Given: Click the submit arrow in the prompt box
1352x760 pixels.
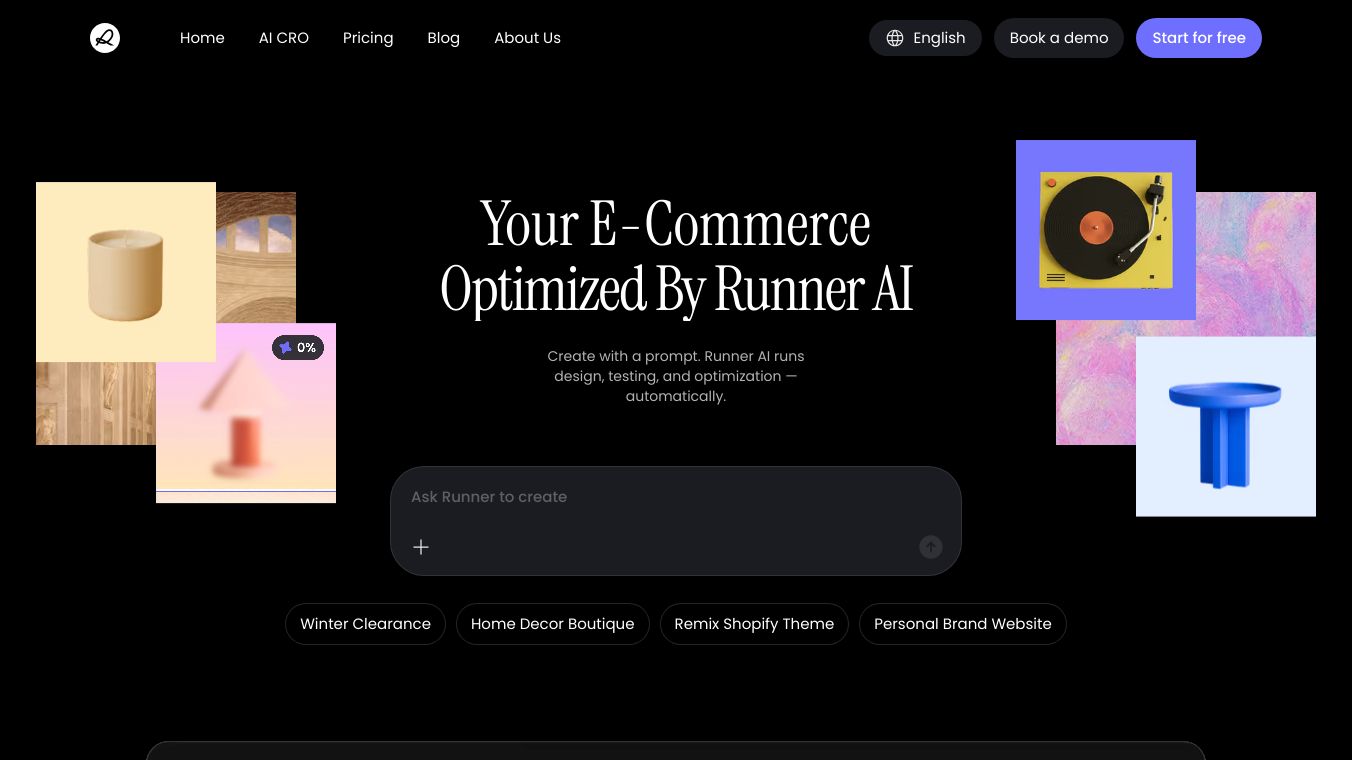Looking at the screenshot, I should 931,547.
